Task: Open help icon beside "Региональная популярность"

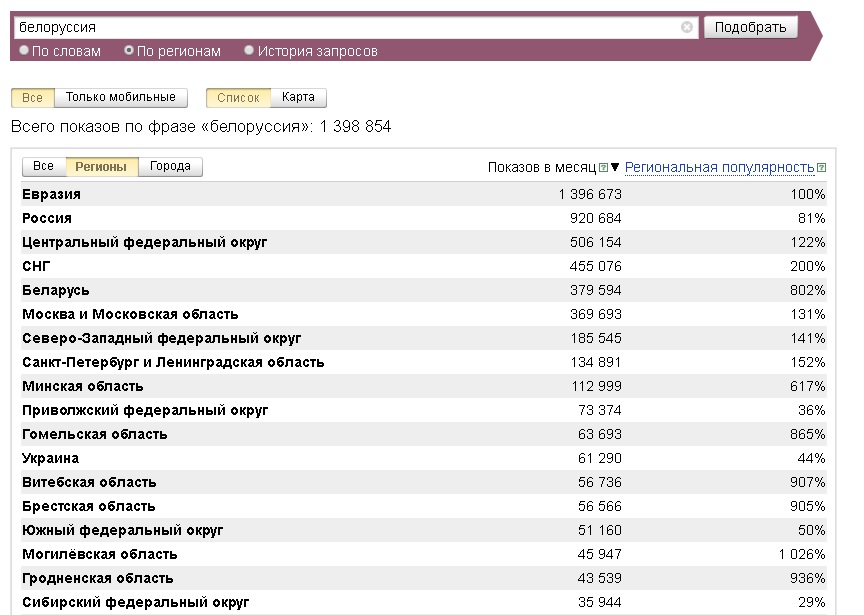Action: tap(821, 168)
